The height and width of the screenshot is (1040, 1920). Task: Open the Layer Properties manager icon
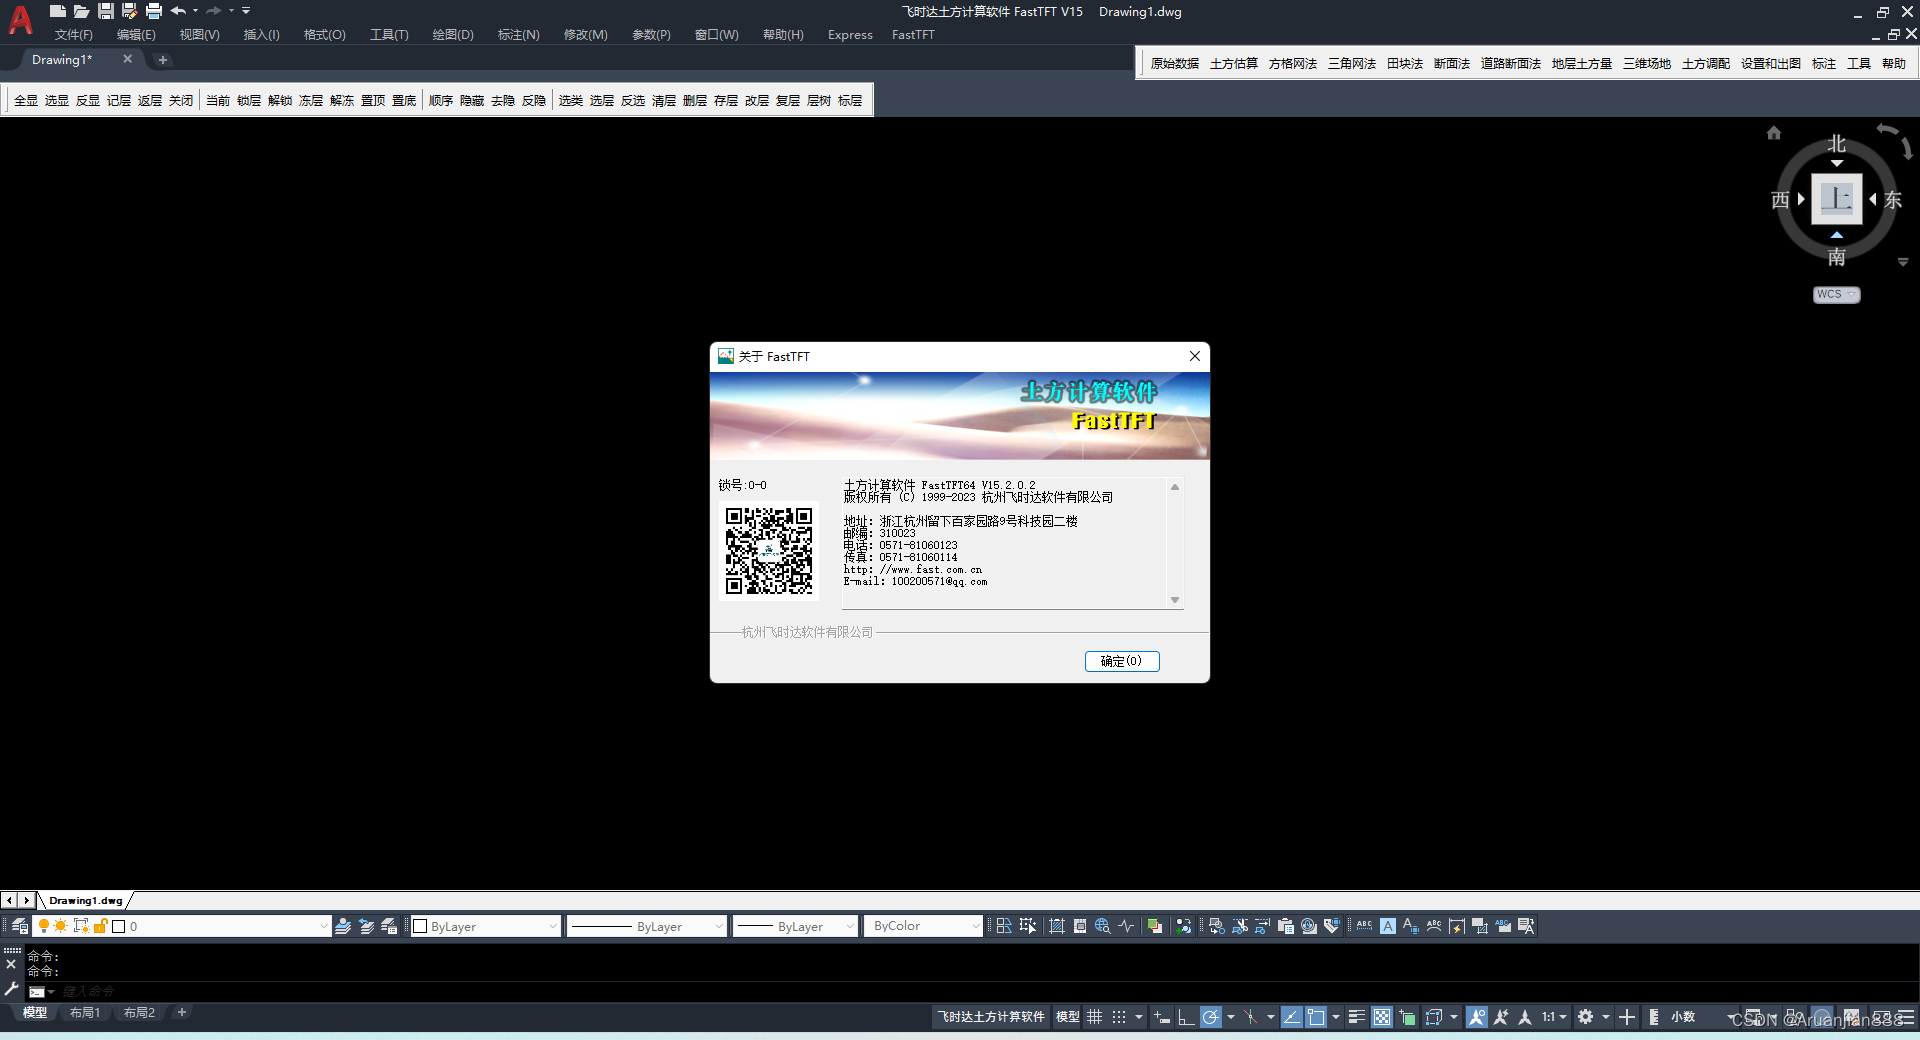(x=19, y=926)
